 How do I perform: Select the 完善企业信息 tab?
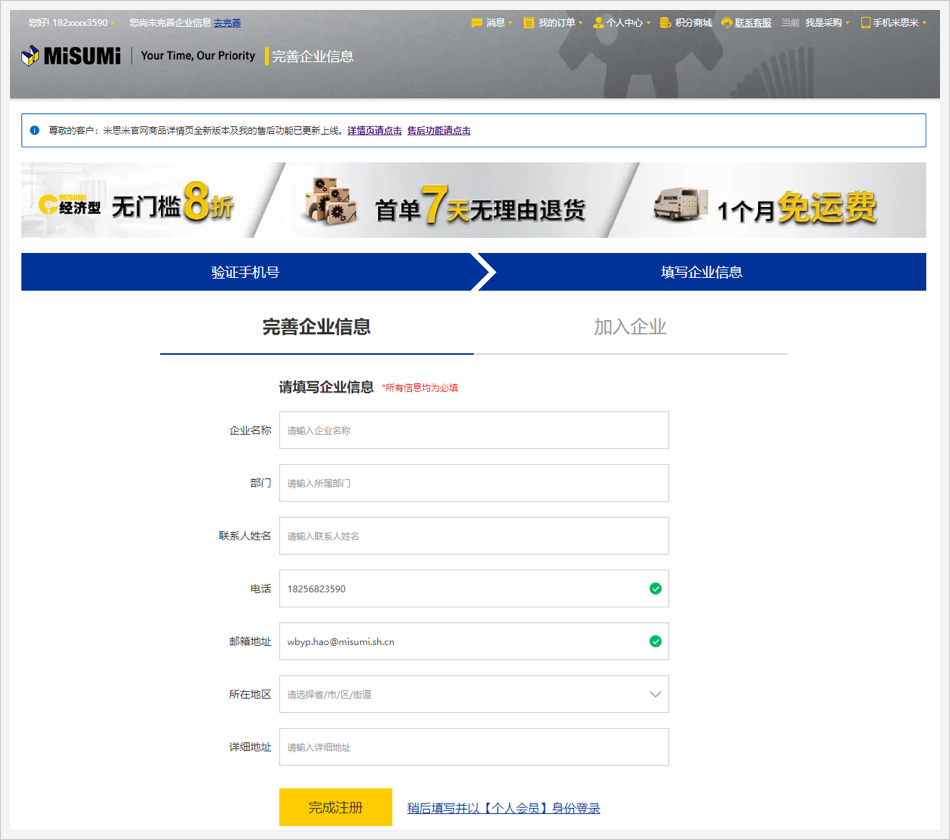click(x=316, y=327)
